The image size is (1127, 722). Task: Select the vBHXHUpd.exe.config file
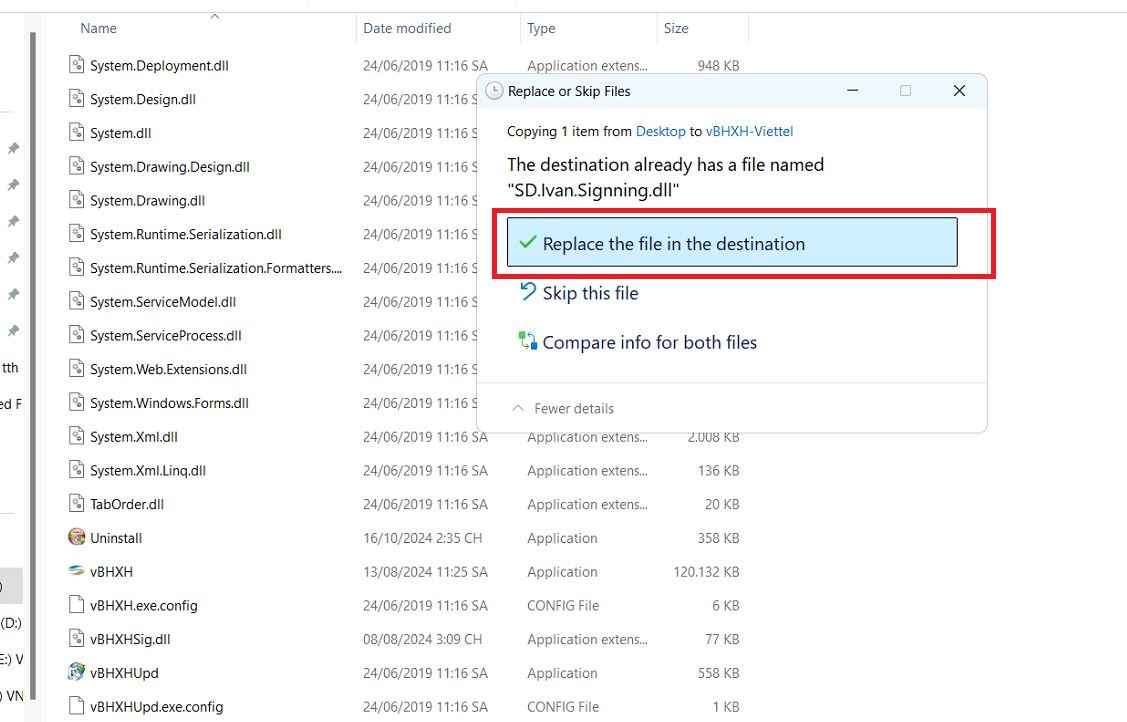[x=156, y=706]
